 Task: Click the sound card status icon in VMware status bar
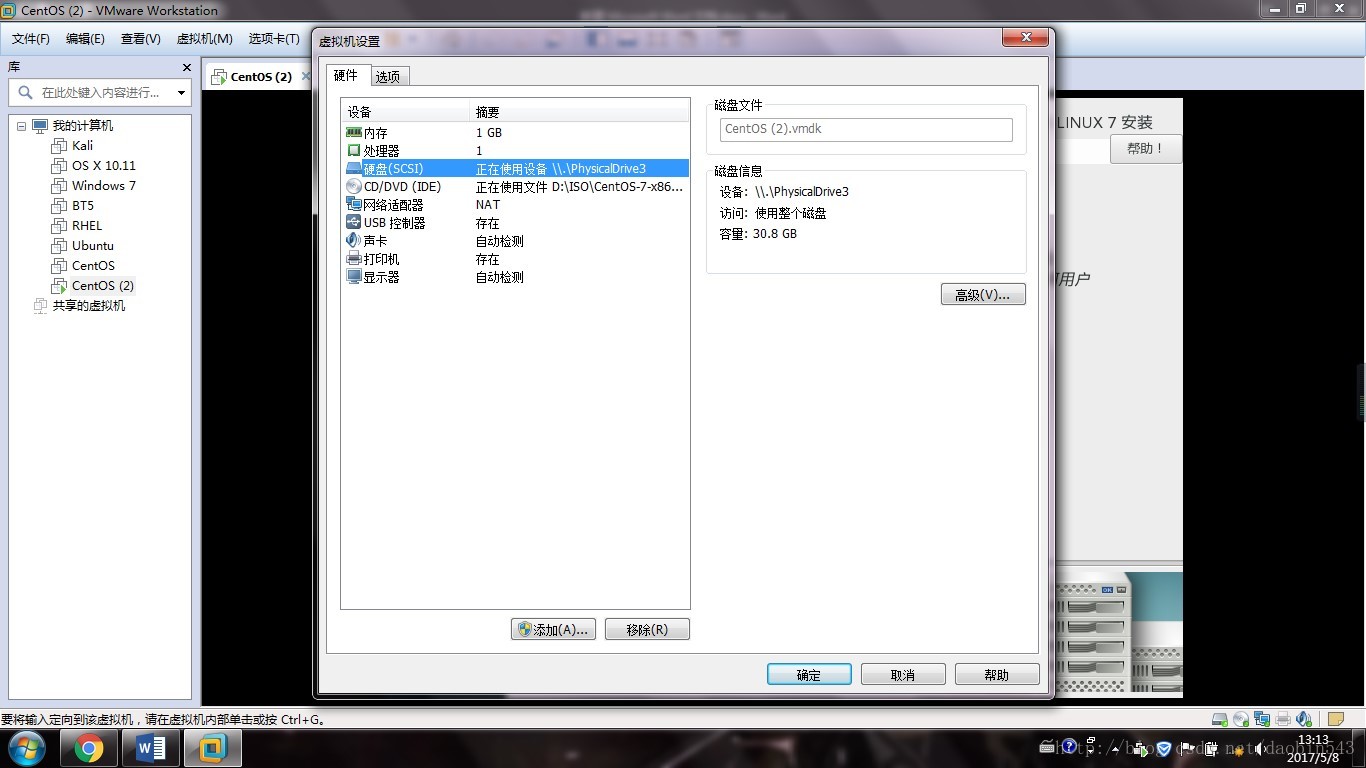tap(1304, 719)
